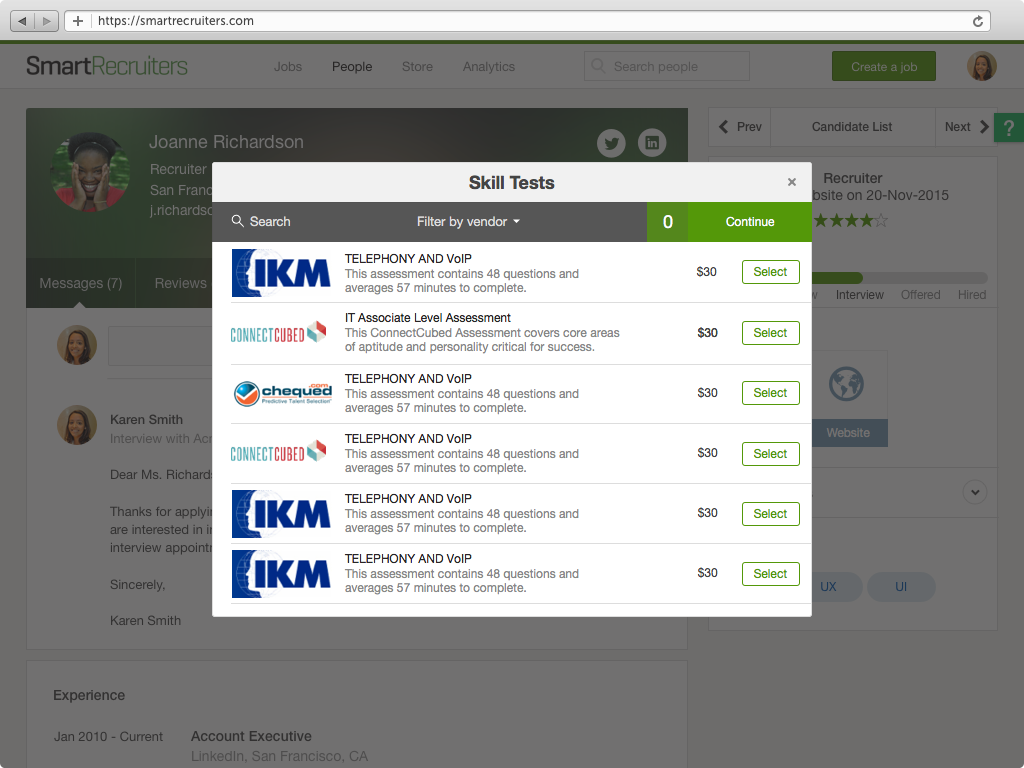
Task: Click the UI skill tag
Action: tap(901, 586)
